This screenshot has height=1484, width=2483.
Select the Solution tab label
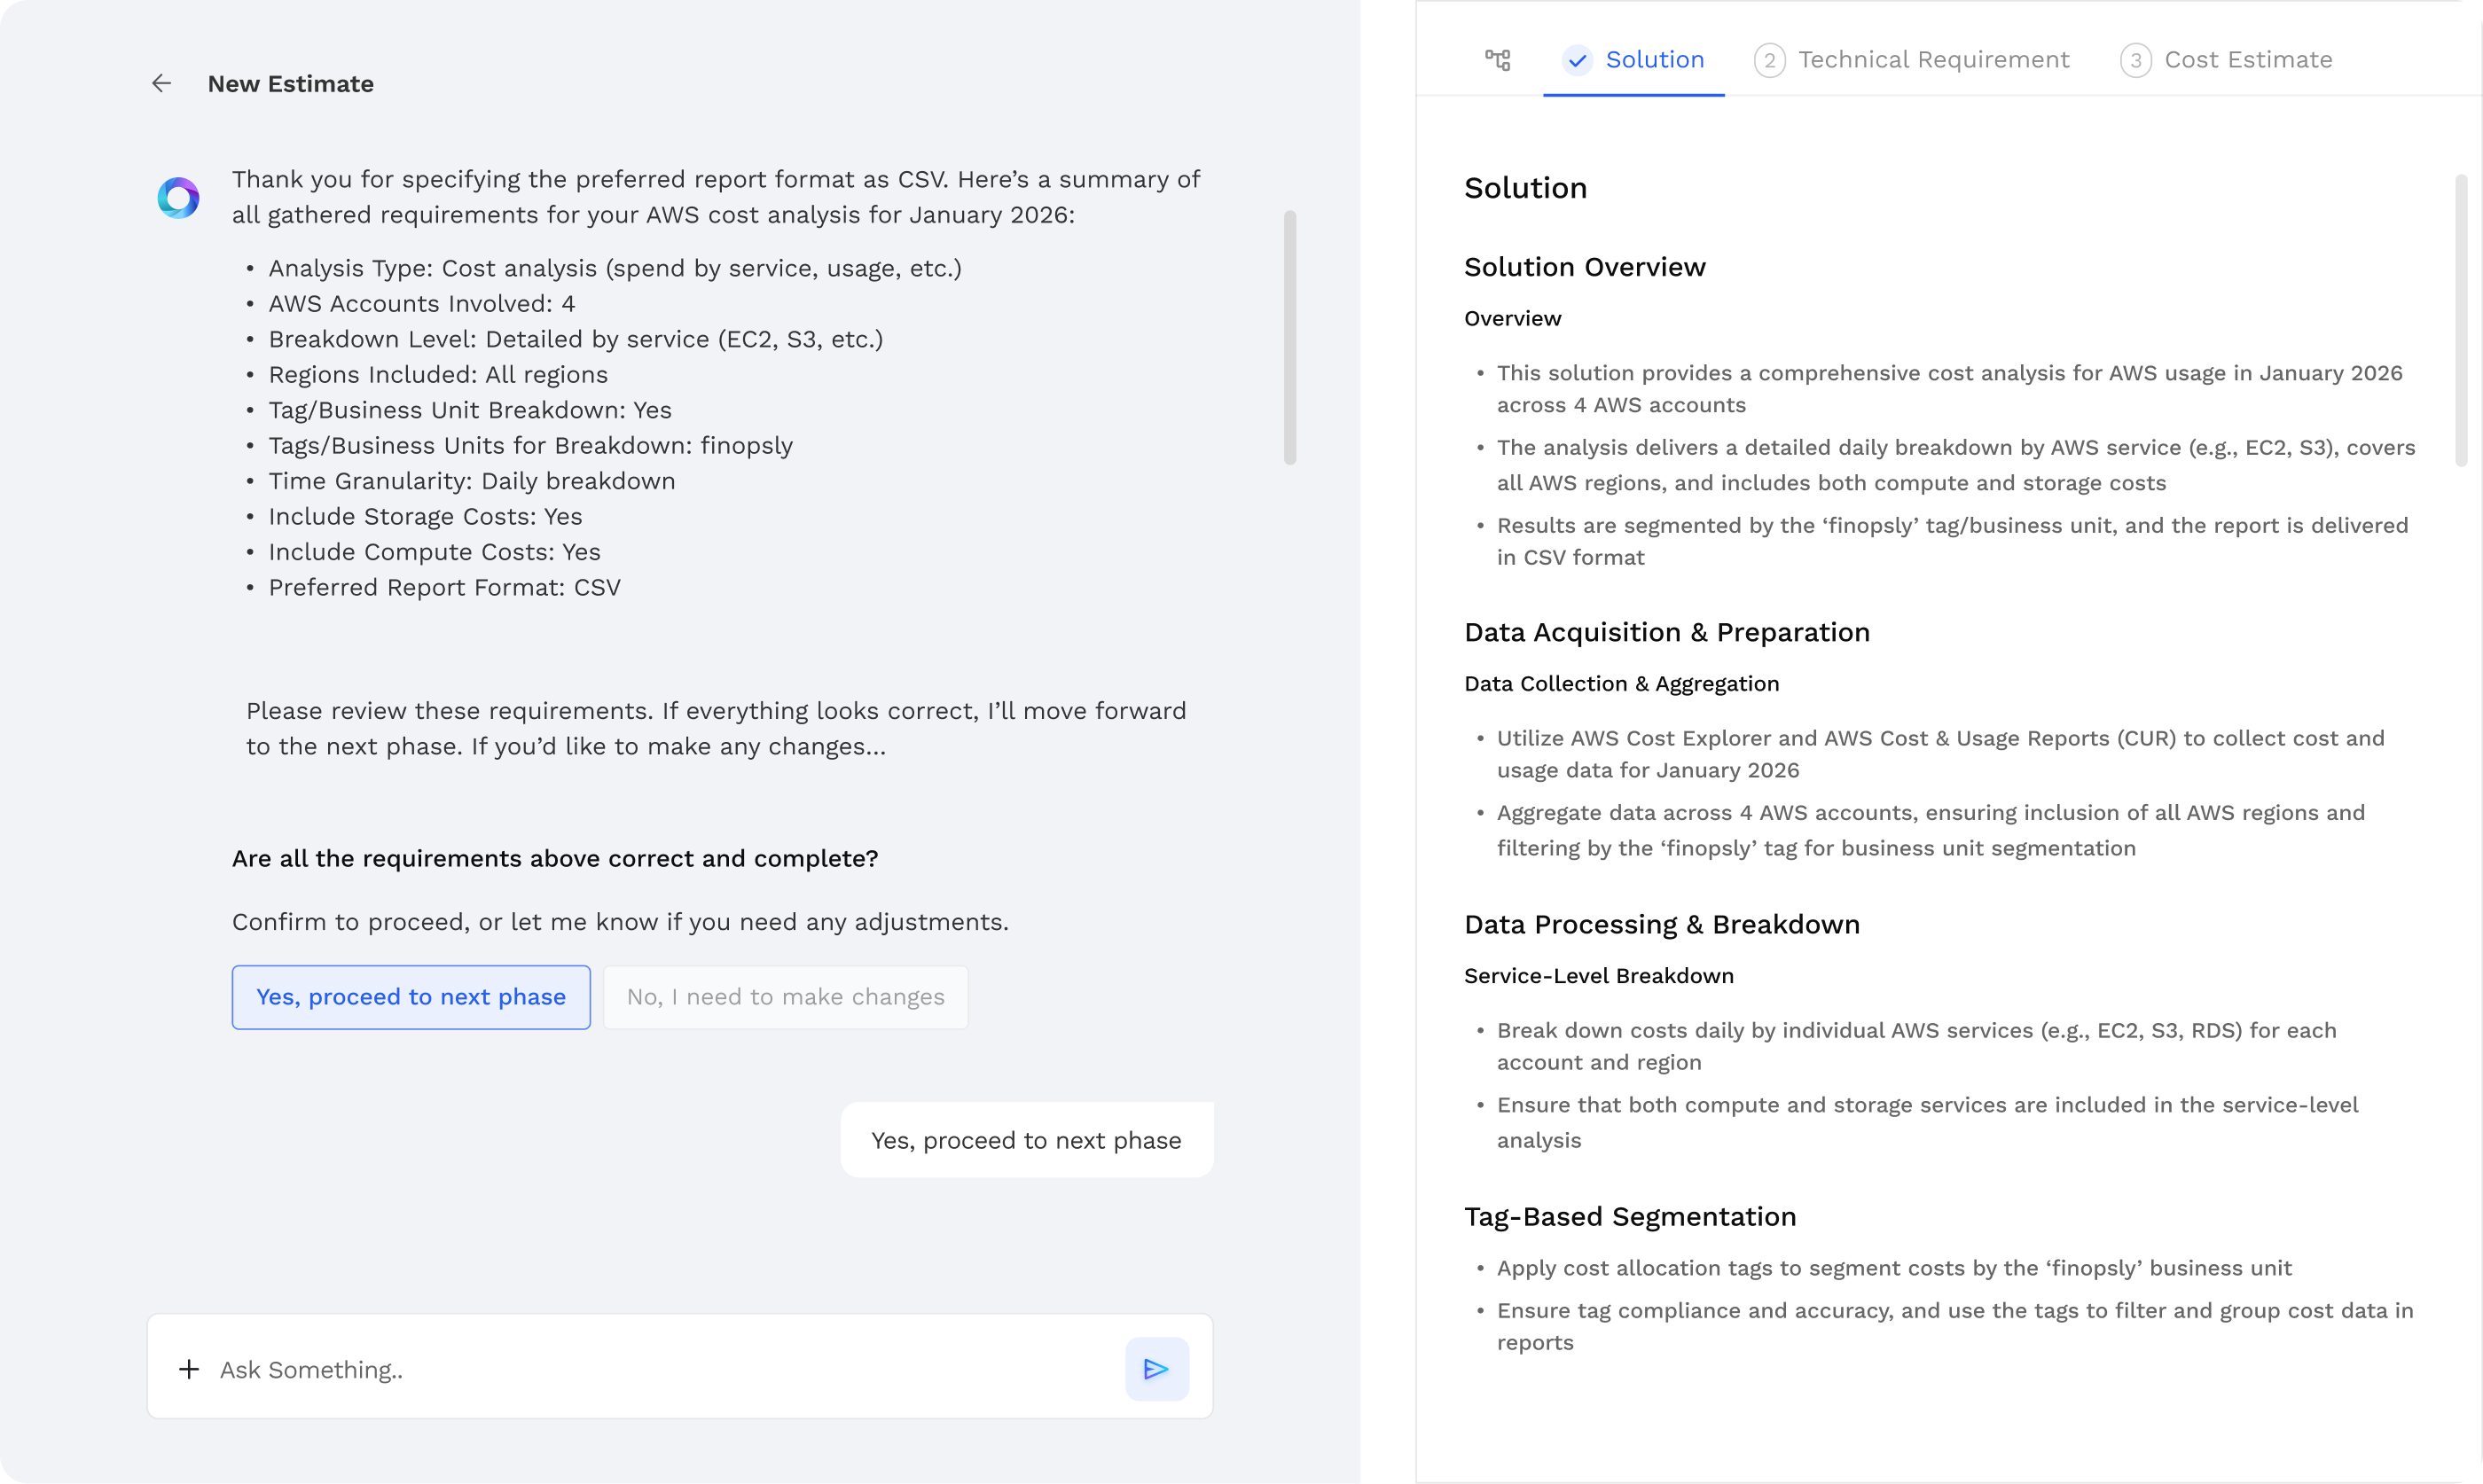click(x=1654, y=60)
